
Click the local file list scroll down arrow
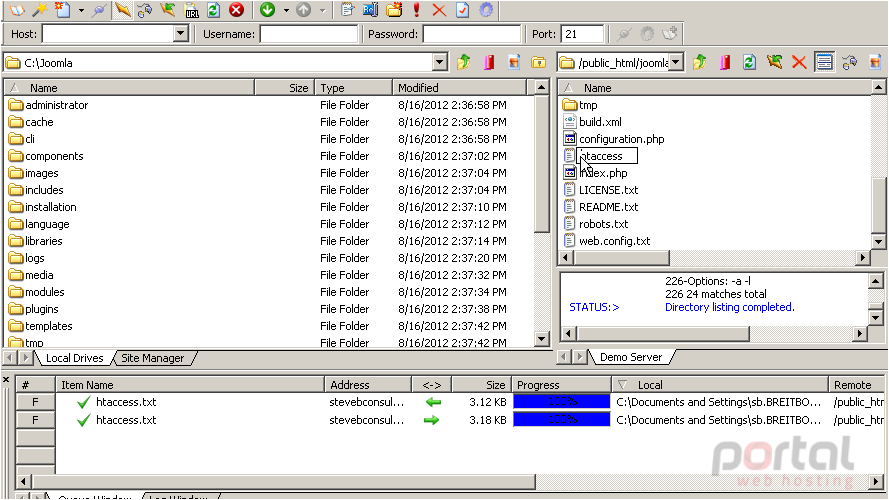point(541,339)
